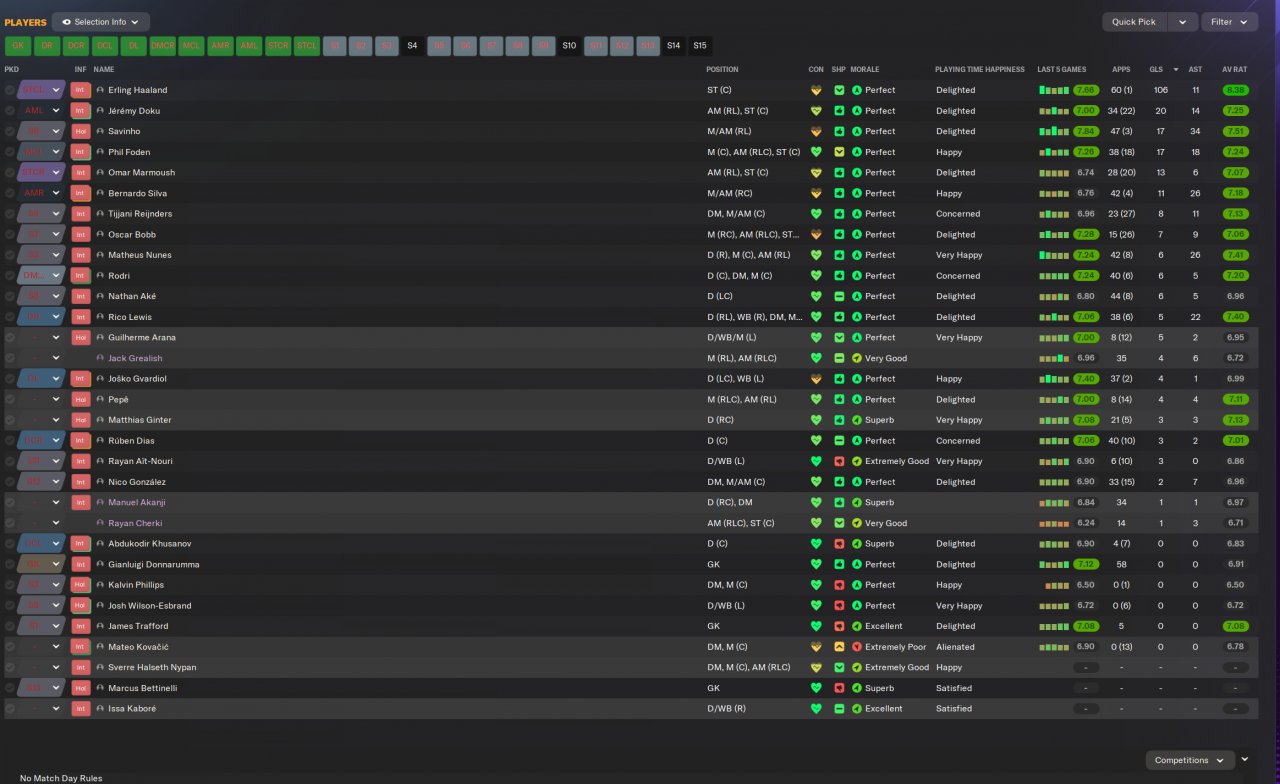Click Nathan Aké's match sharpness icon

click(839, 296)
